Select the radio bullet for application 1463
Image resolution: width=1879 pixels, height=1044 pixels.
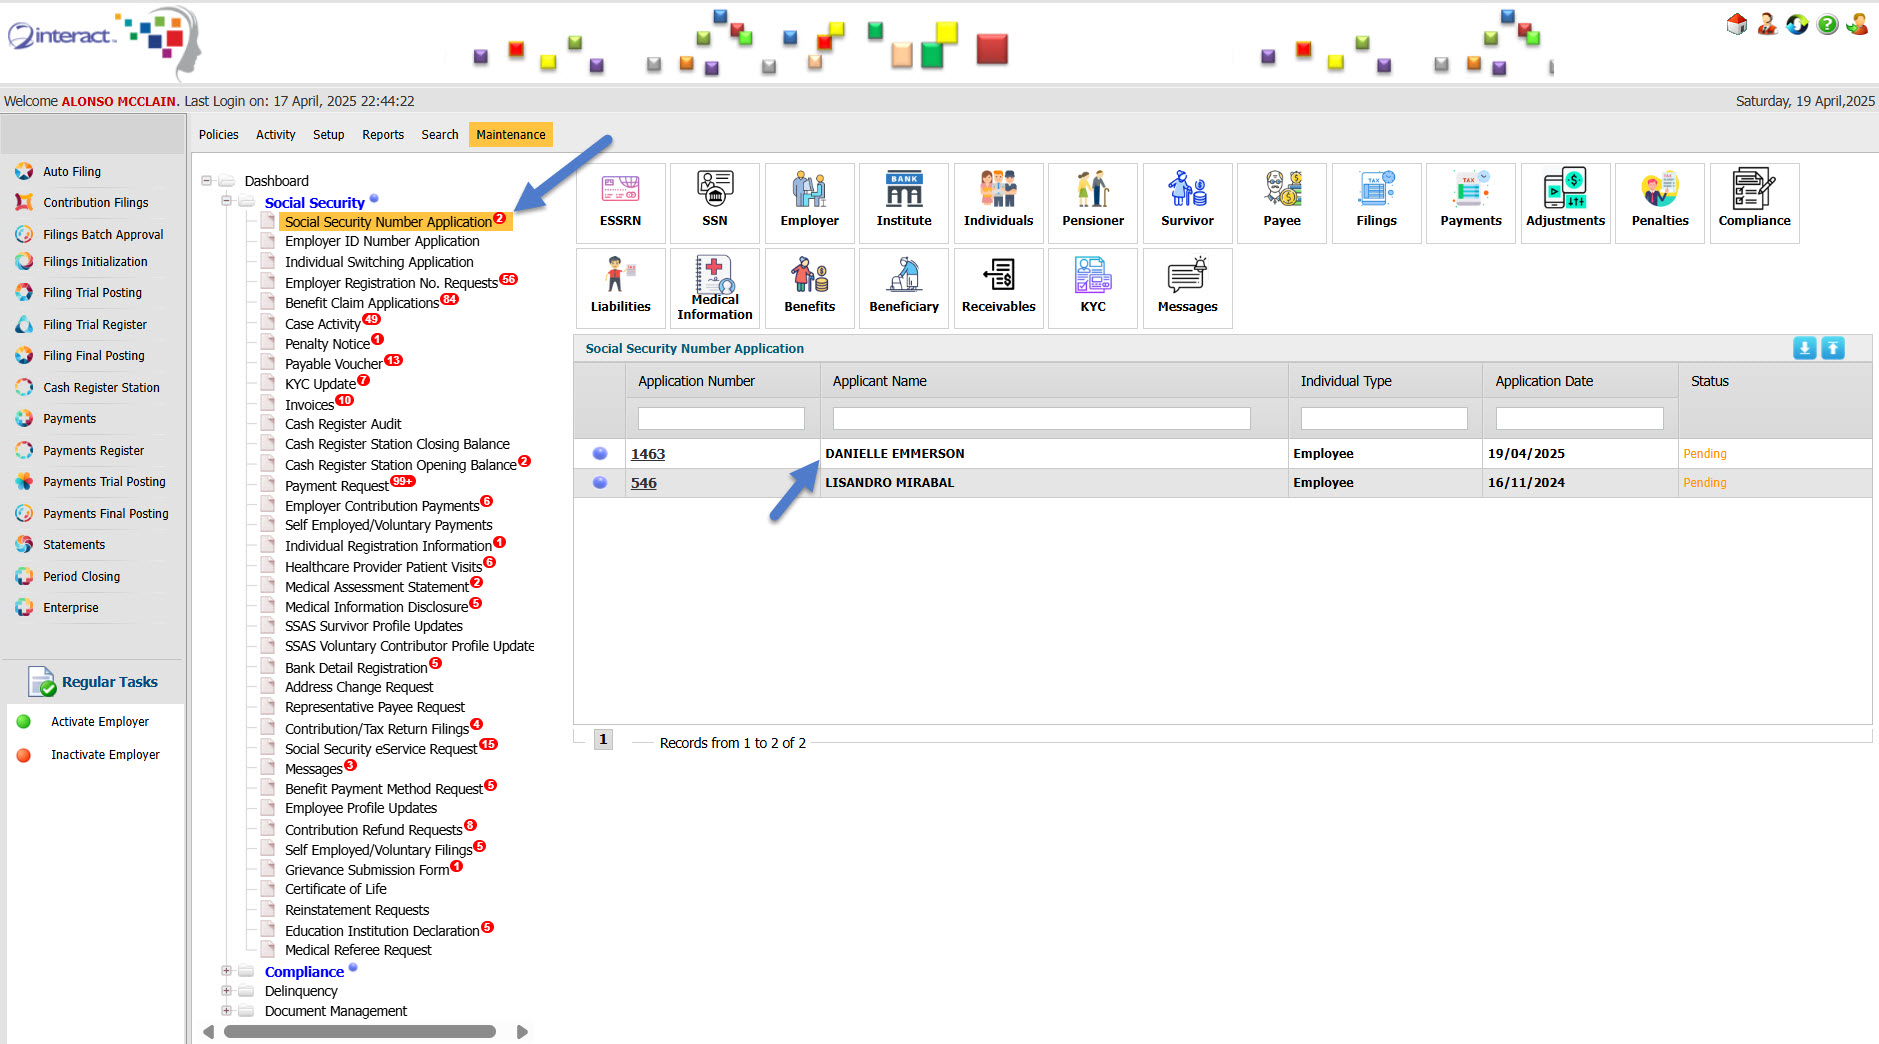pos(600,454)
